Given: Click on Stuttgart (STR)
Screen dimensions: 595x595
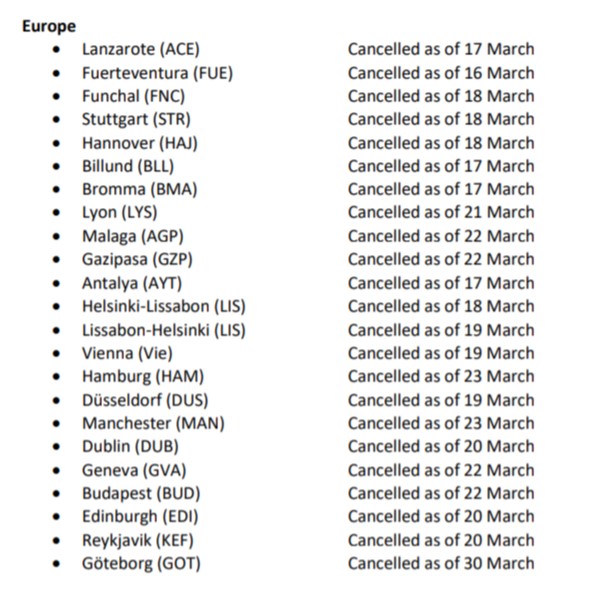Looking at the screenshot, I should point(136,120).
